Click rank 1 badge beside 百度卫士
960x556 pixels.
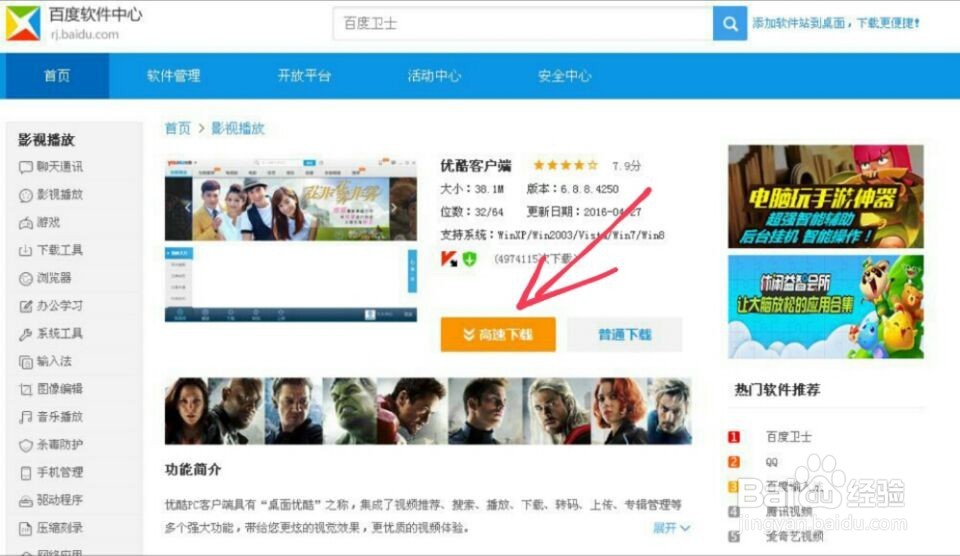click(733, 437)
